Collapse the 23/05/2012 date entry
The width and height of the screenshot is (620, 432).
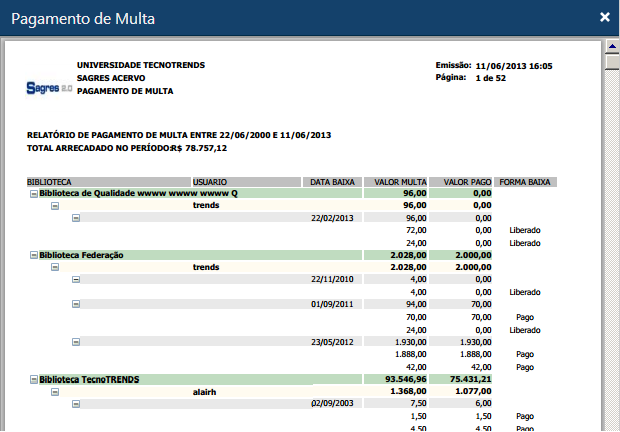point(76,341)
